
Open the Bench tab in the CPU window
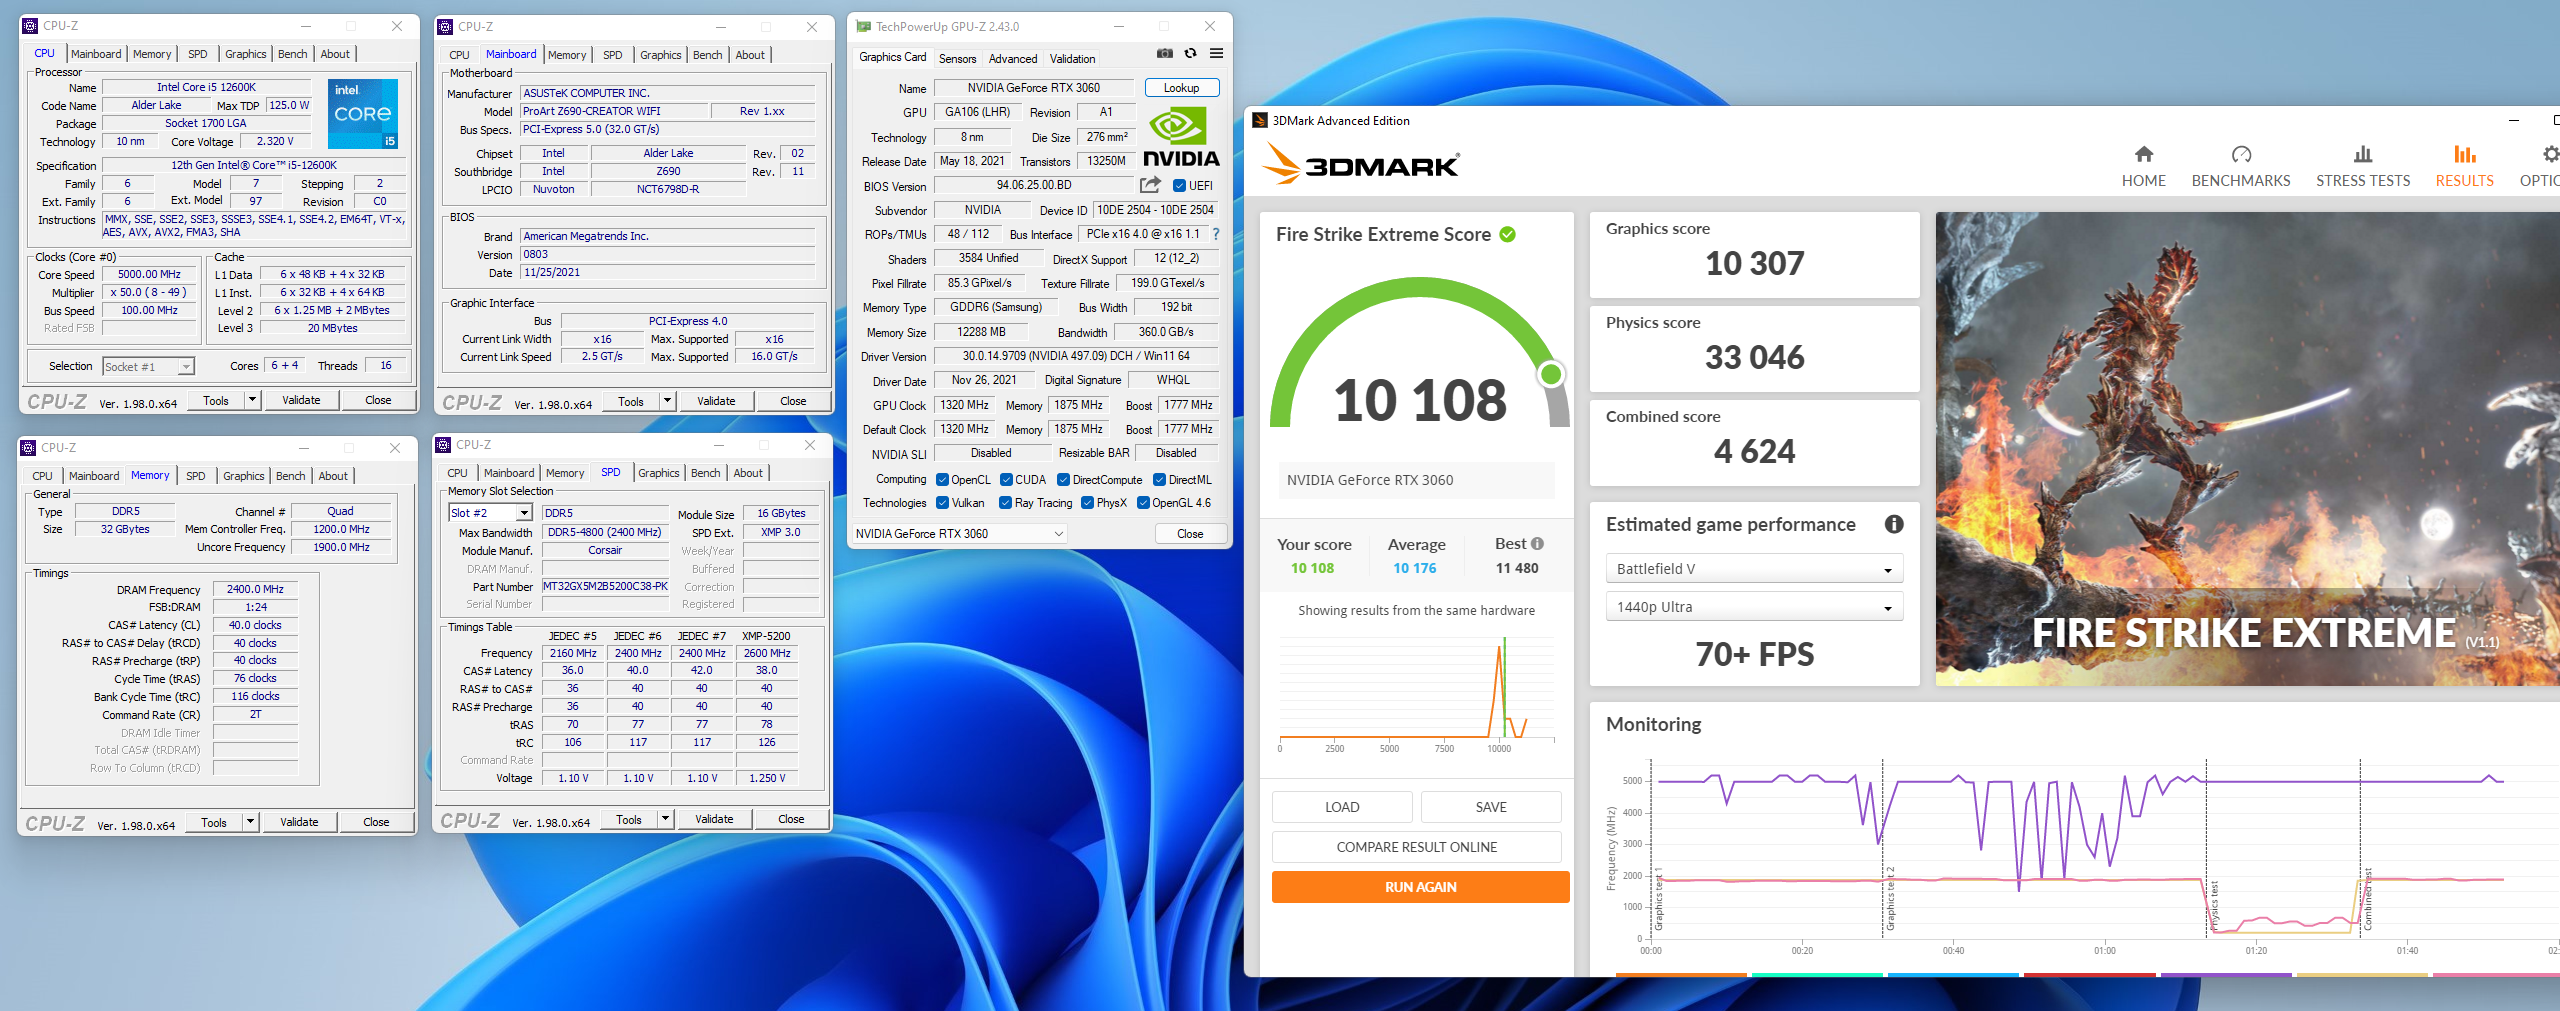(292, 54)
